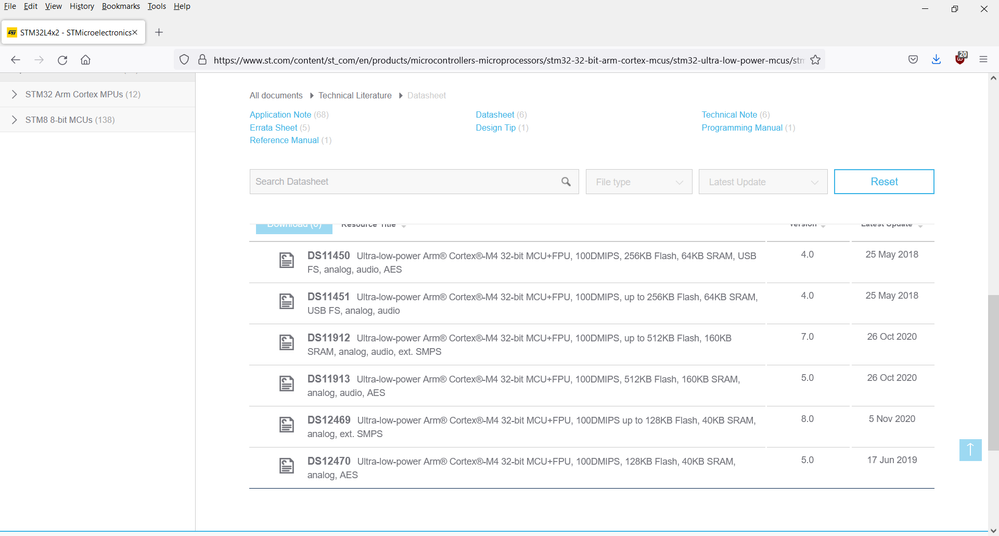Screen dimensions: 999x536
Task: Open the Tools menu
Action: click(x=157, y=6)
